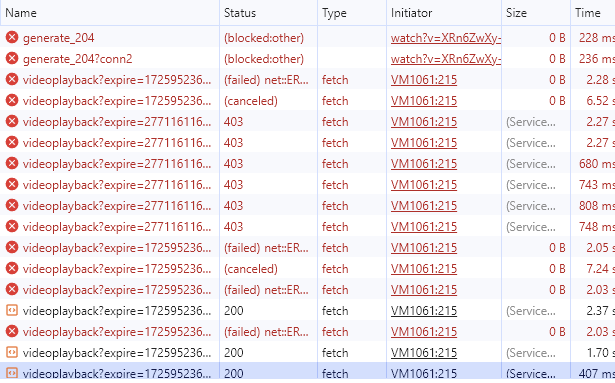Click (blocked:other) status in generate_204 row
The image size is (615, 383).
pyautogui.click(x=264, y=38)
